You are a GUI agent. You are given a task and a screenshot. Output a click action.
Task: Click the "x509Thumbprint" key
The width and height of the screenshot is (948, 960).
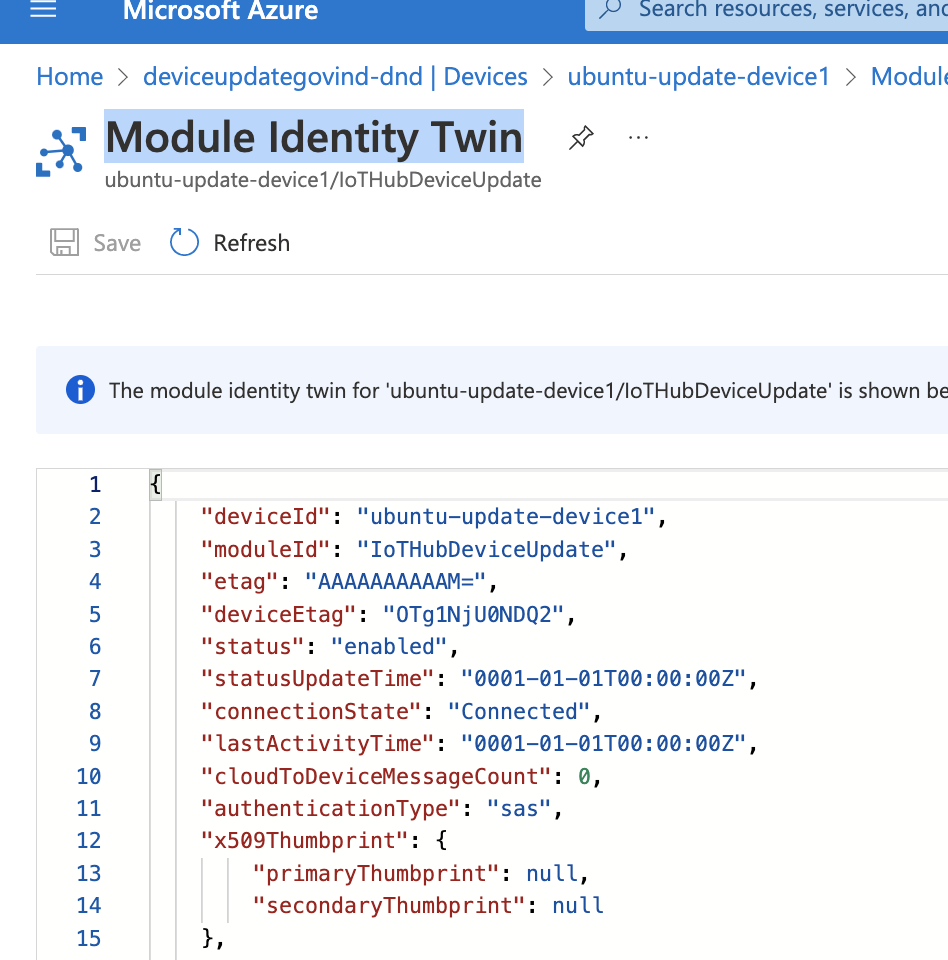[x=305, y=841]
